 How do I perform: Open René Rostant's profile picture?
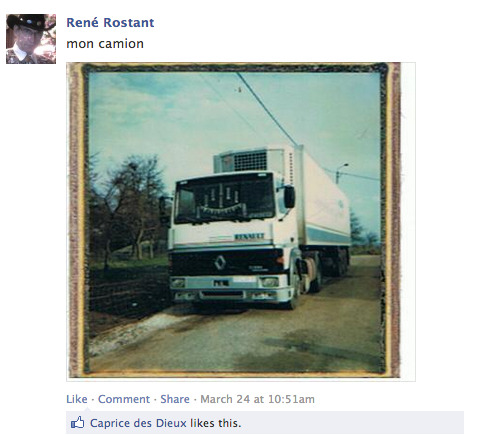(x=31, y=39)
